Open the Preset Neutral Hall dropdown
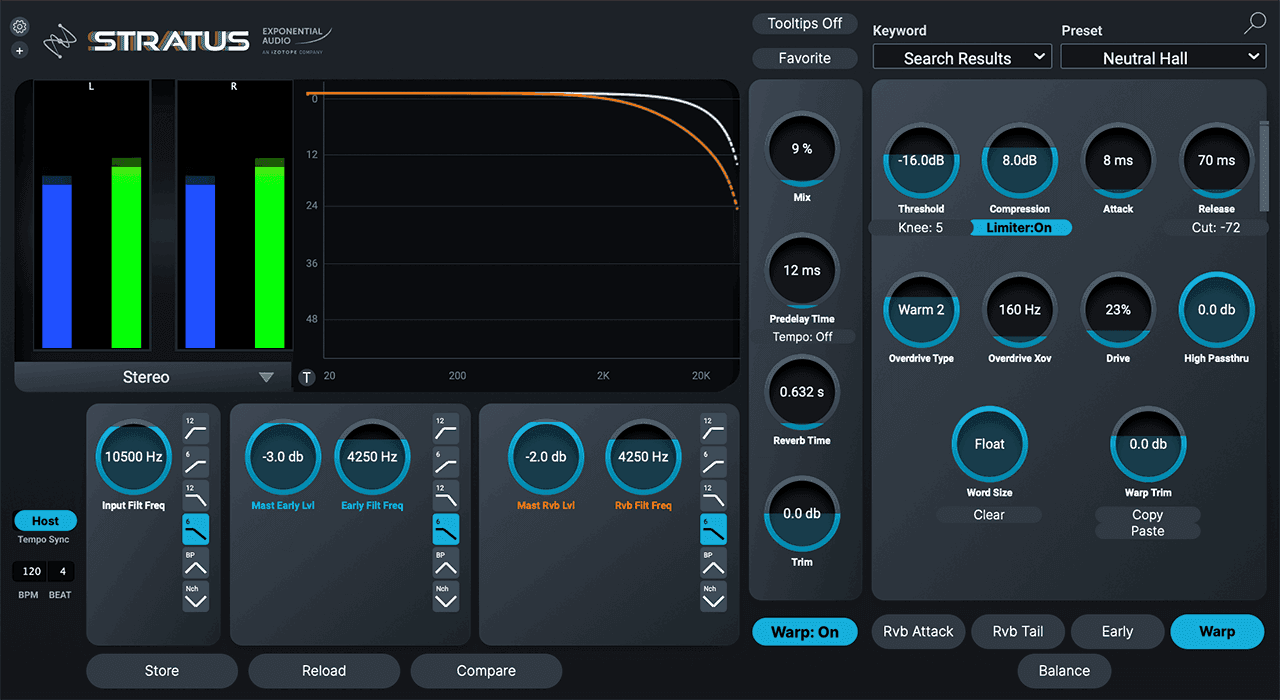This screenshot has height=700, width=1280. tap(1163, 58)
